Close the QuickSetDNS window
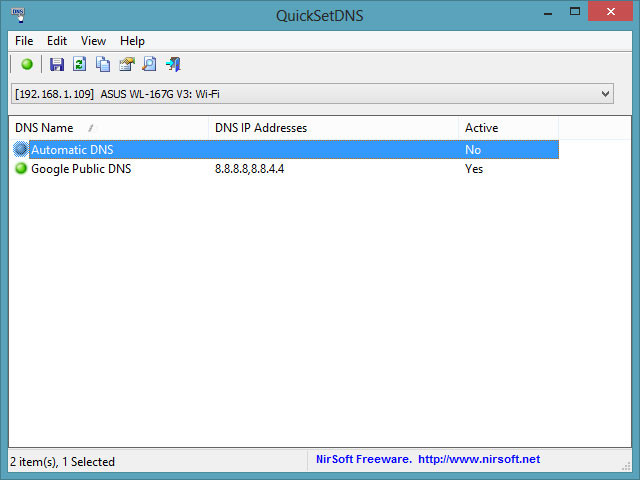This screenshot has width=640, height=480. (x=611, y=11)
